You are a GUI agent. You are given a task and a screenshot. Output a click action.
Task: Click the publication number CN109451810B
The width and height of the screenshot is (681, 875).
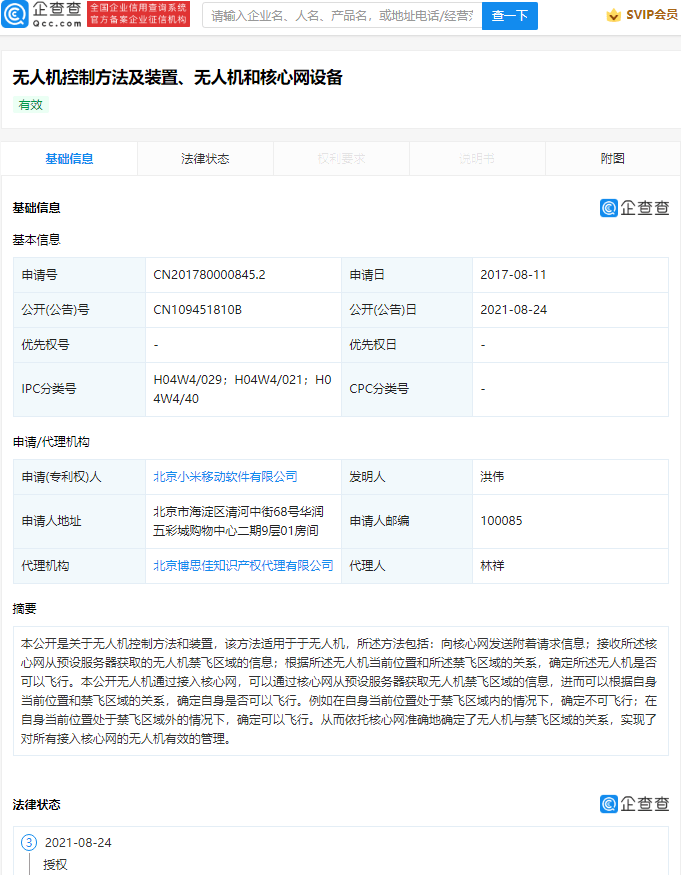coord(197,310)
